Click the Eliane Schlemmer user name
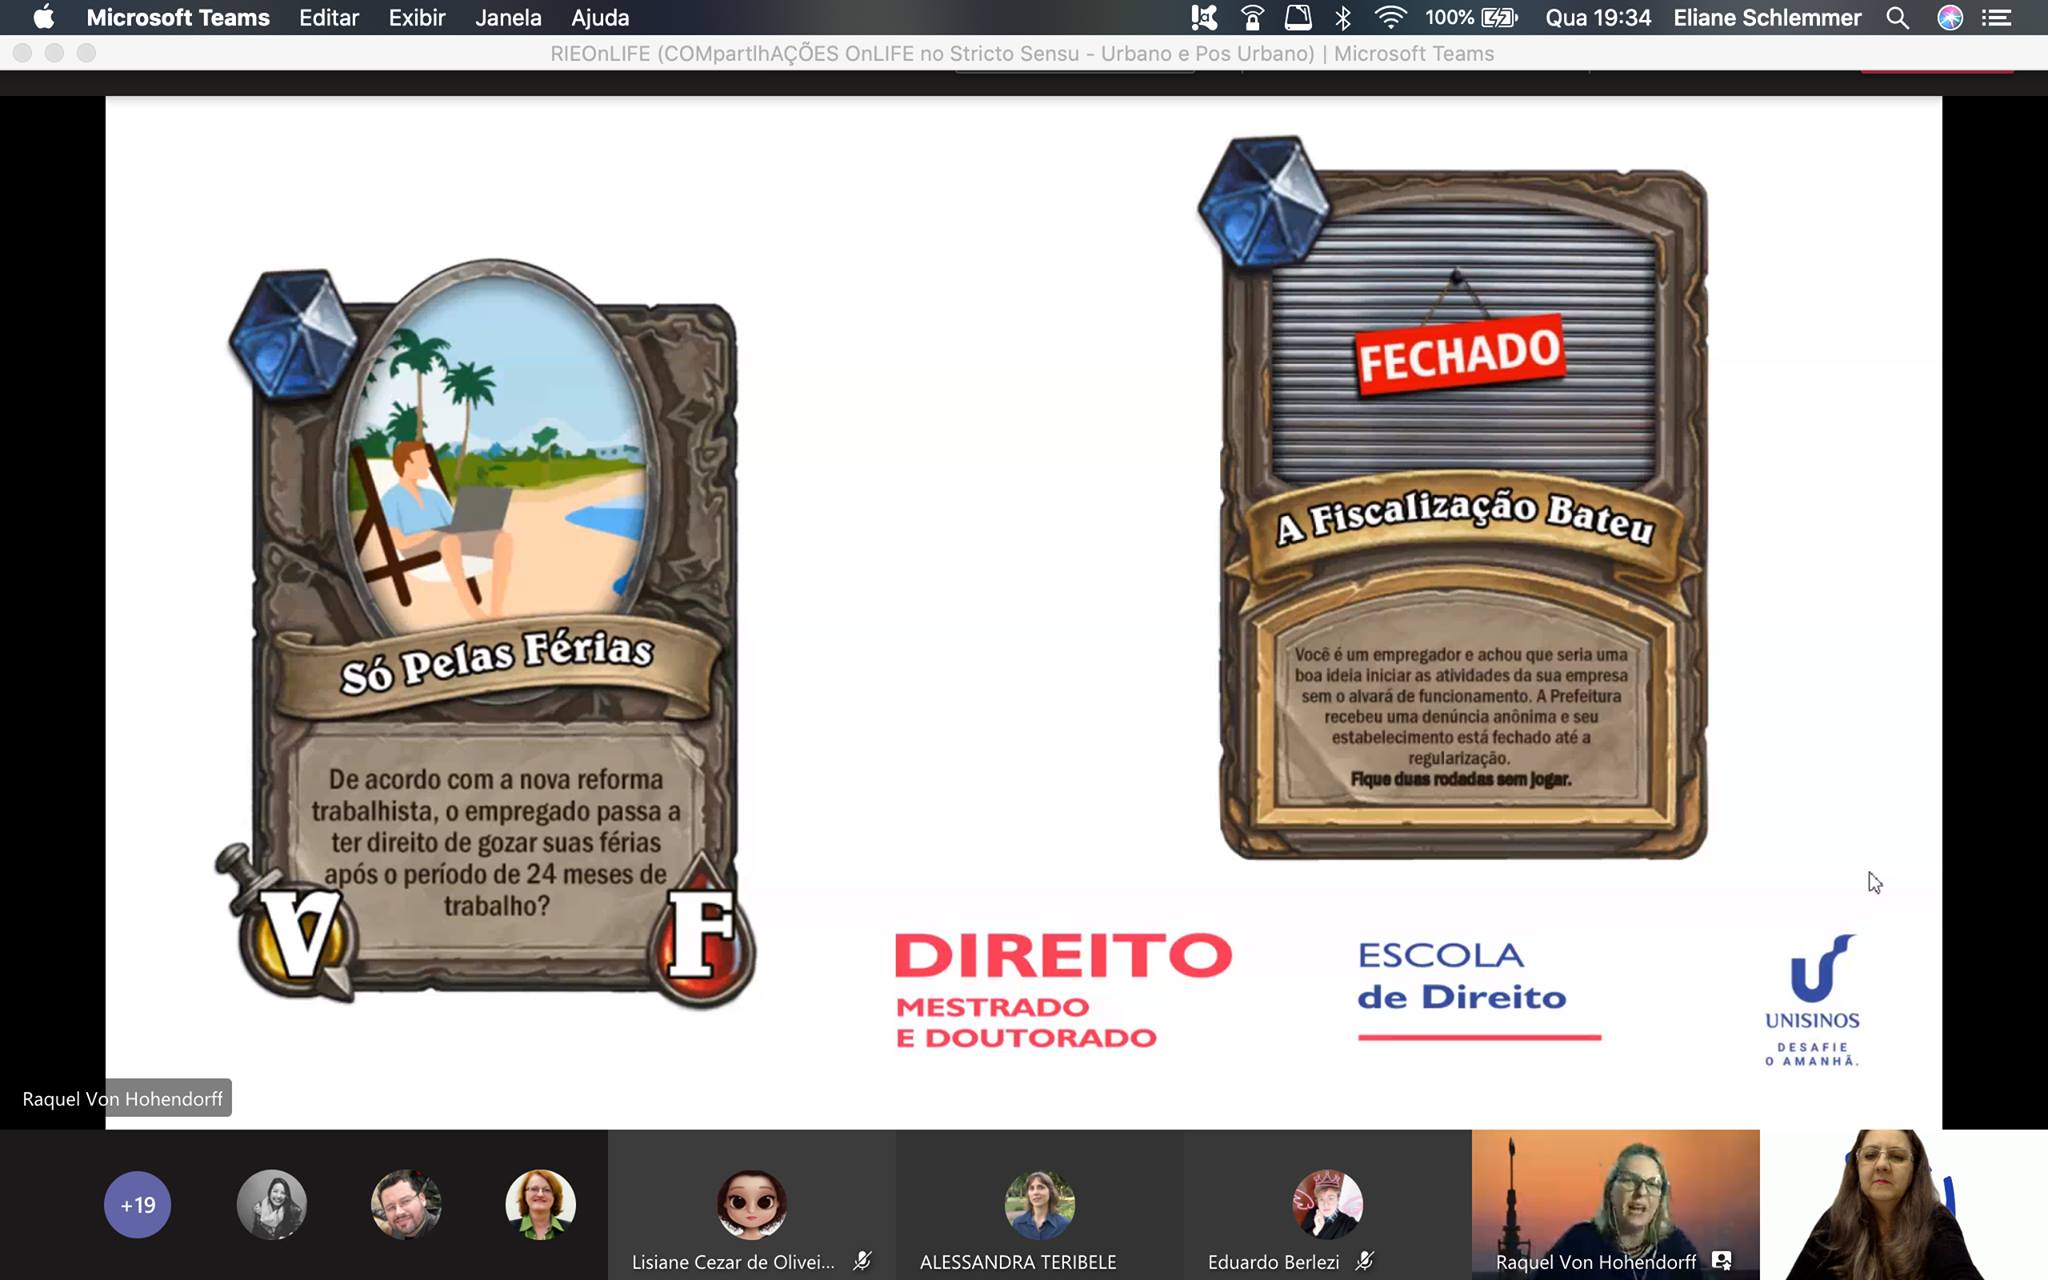 pyautogui.click(x=1767, y=17)
